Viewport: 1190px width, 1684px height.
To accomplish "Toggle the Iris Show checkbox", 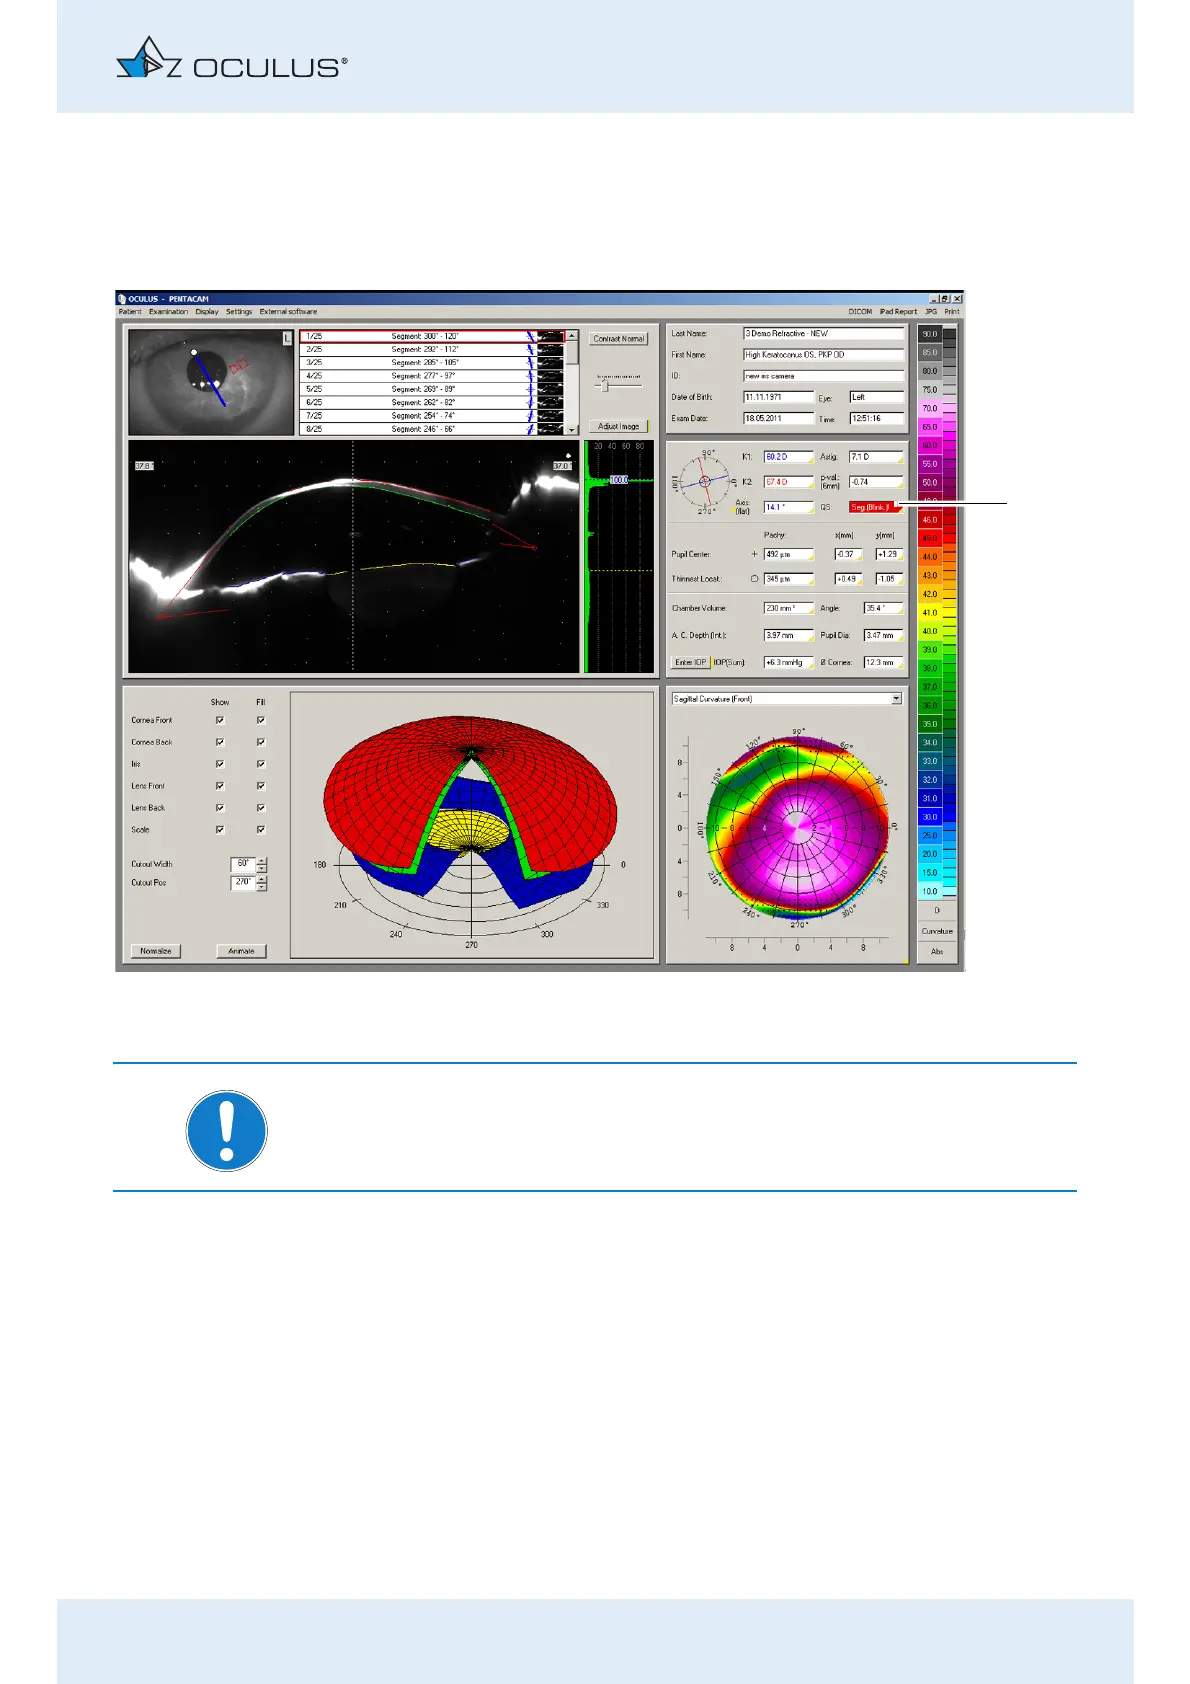I will pos(220,764).
